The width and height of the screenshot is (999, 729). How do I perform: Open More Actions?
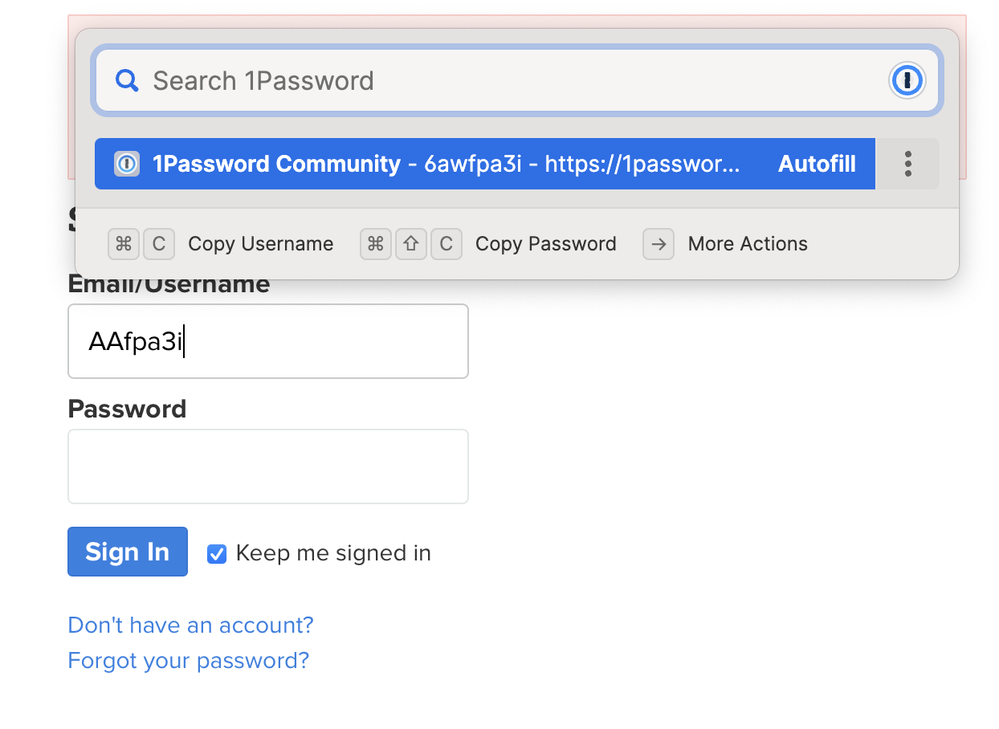click(747, 244)
